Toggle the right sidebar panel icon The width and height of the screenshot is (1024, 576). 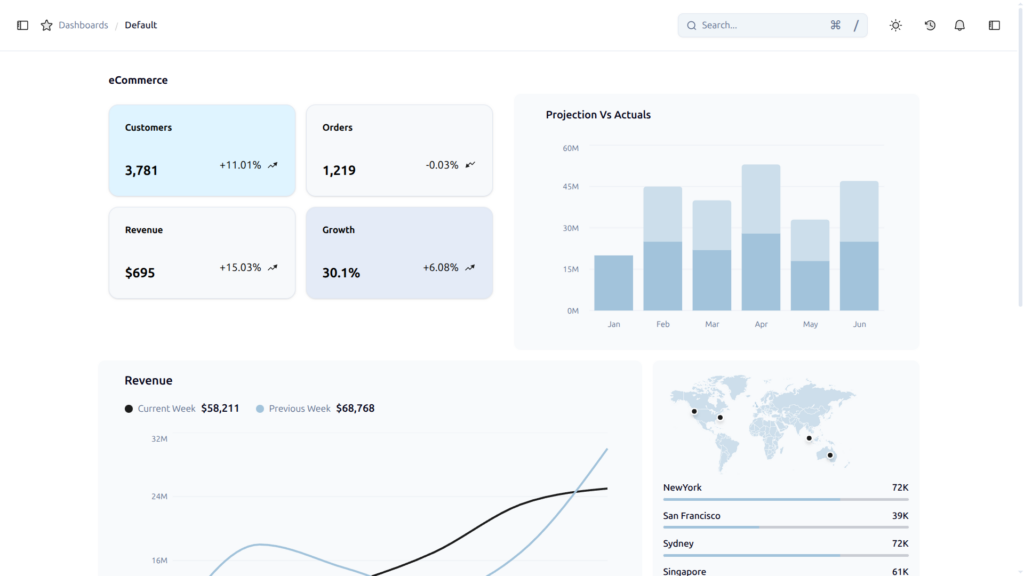pos(994,25)
